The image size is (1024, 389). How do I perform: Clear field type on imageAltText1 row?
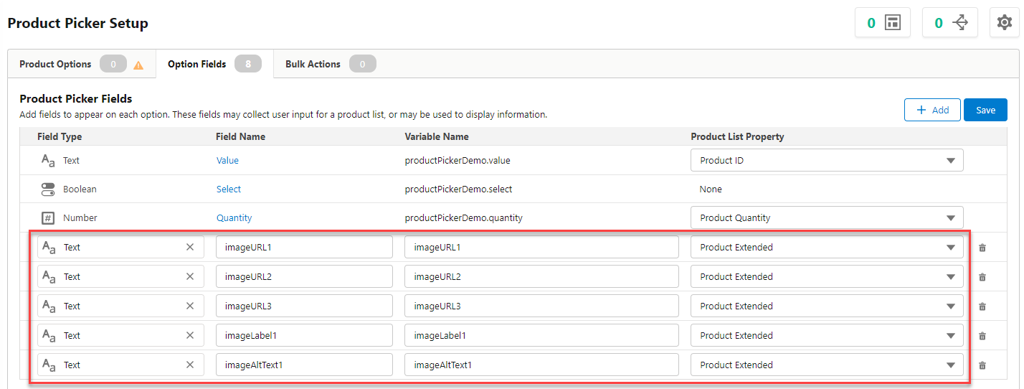coord(190,365)
